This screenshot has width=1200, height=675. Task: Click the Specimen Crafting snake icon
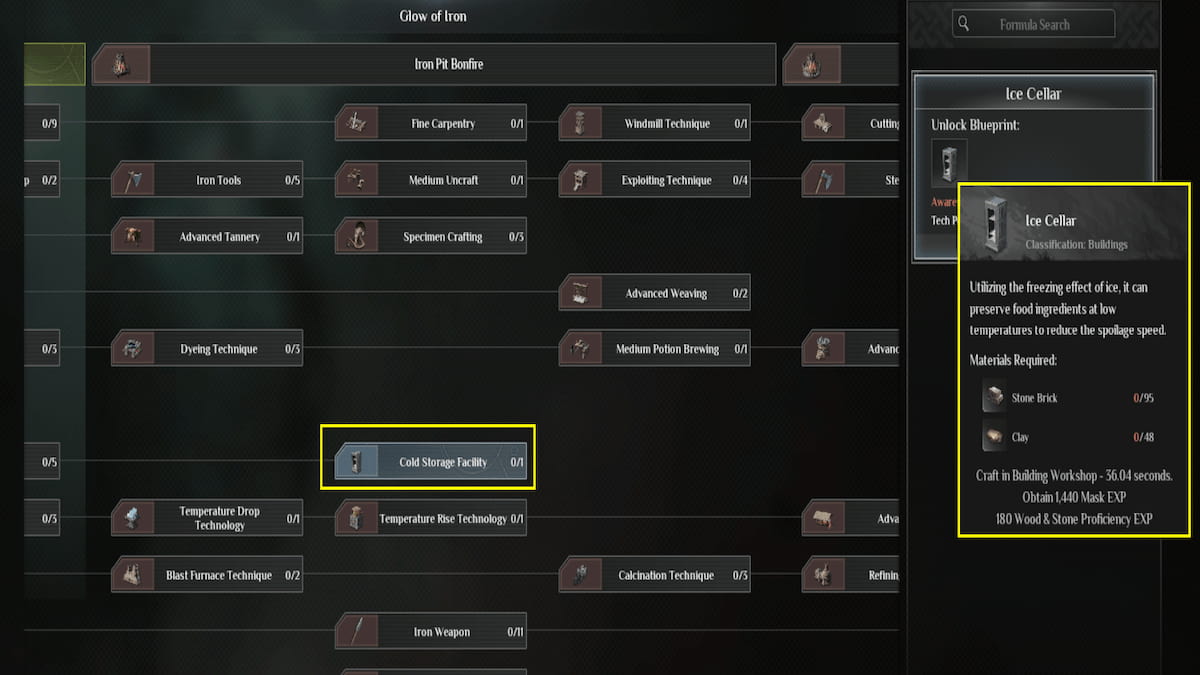coord(357,237)
